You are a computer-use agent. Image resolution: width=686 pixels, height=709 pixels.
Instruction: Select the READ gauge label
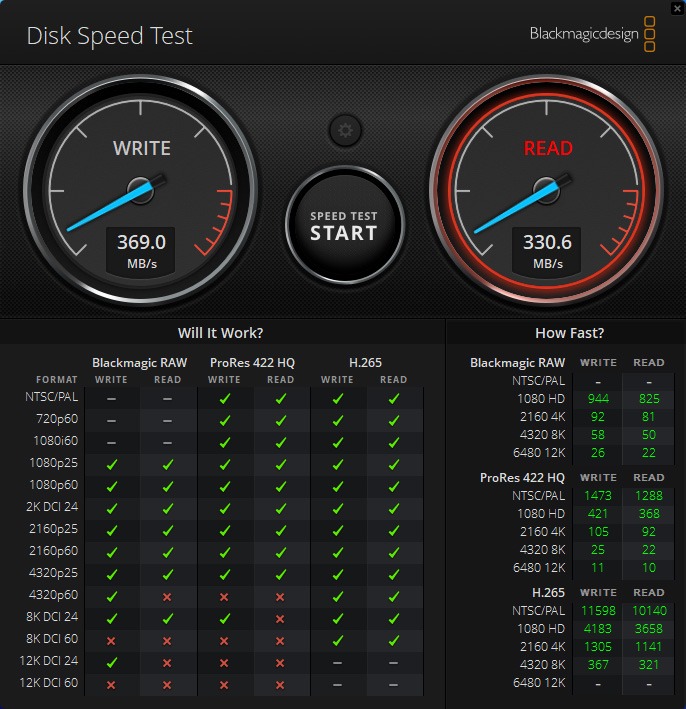tap(548, 148)
